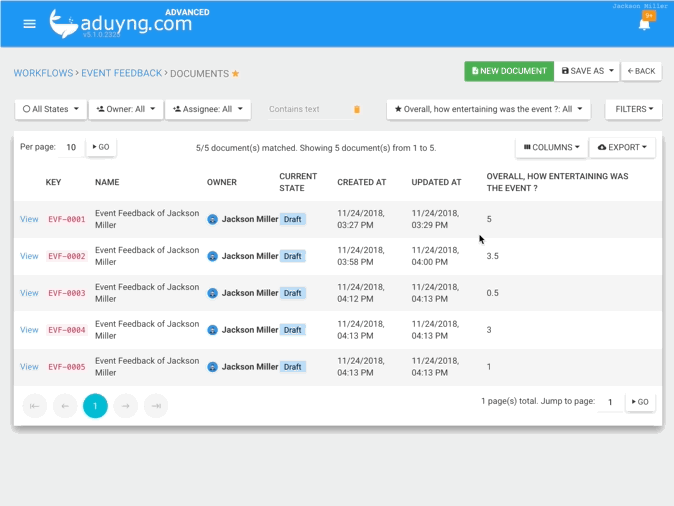Open the Owner: All dropdown

126,109
